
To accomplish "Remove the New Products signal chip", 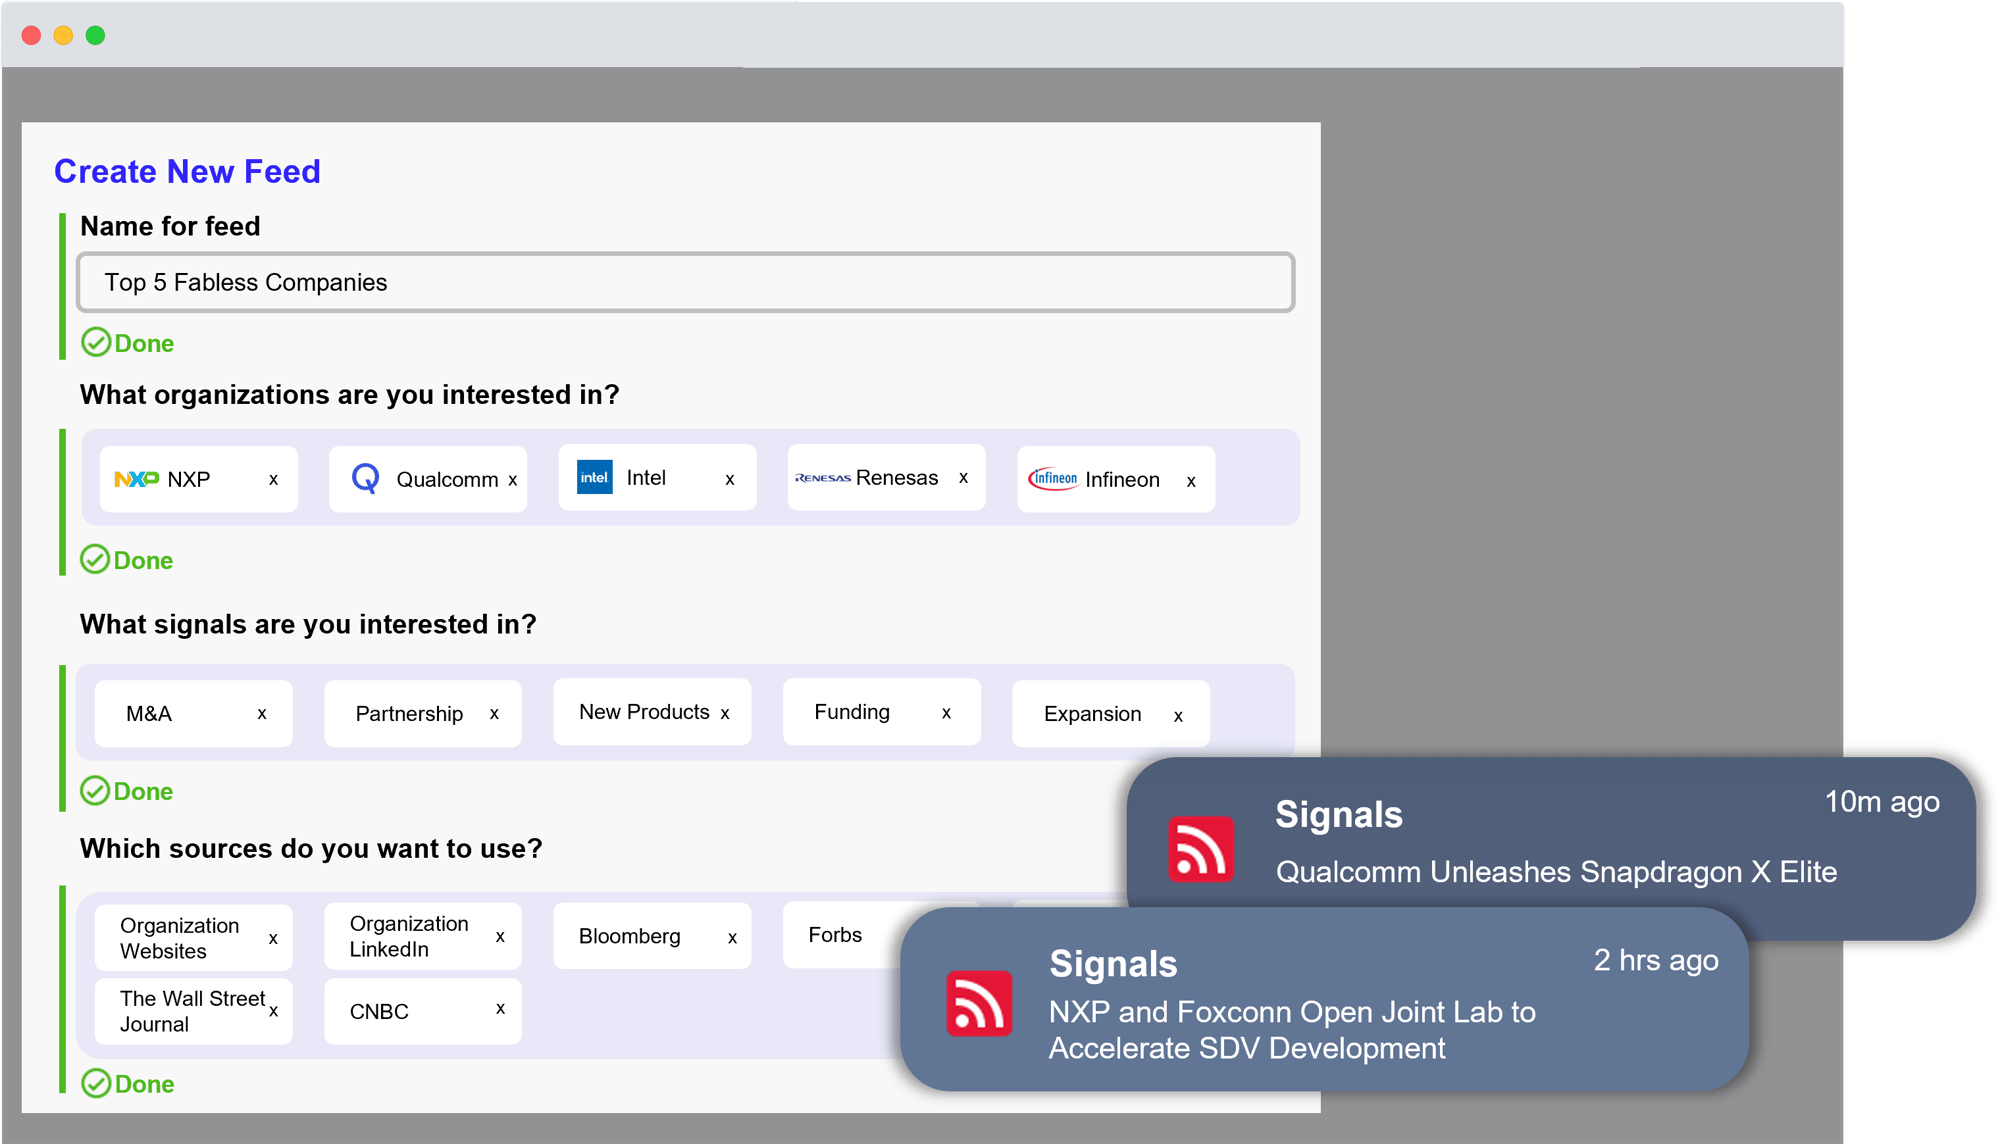I will click(725, 714).
